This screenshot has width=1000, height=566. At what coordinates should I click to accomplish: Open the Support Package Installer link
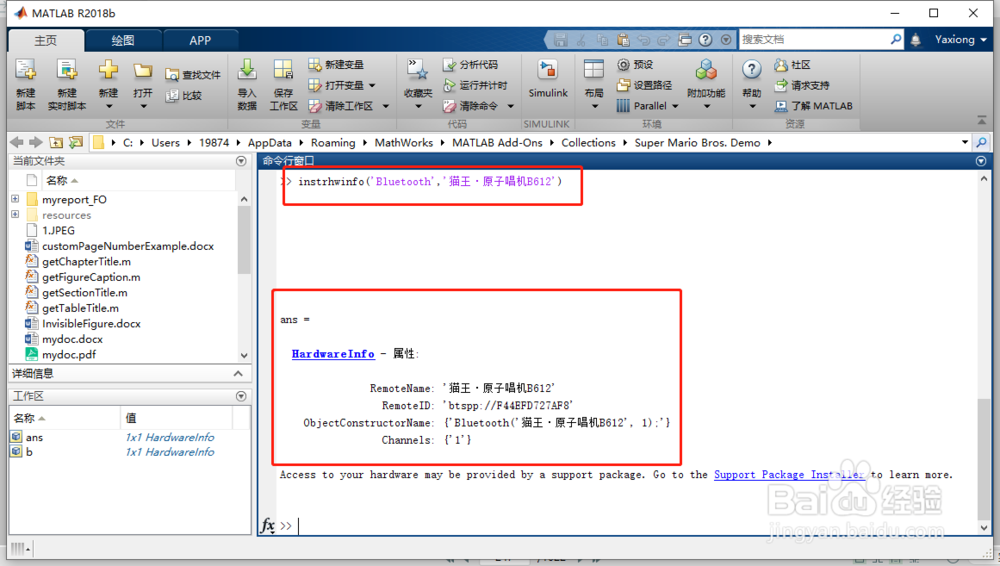(788, 474)
